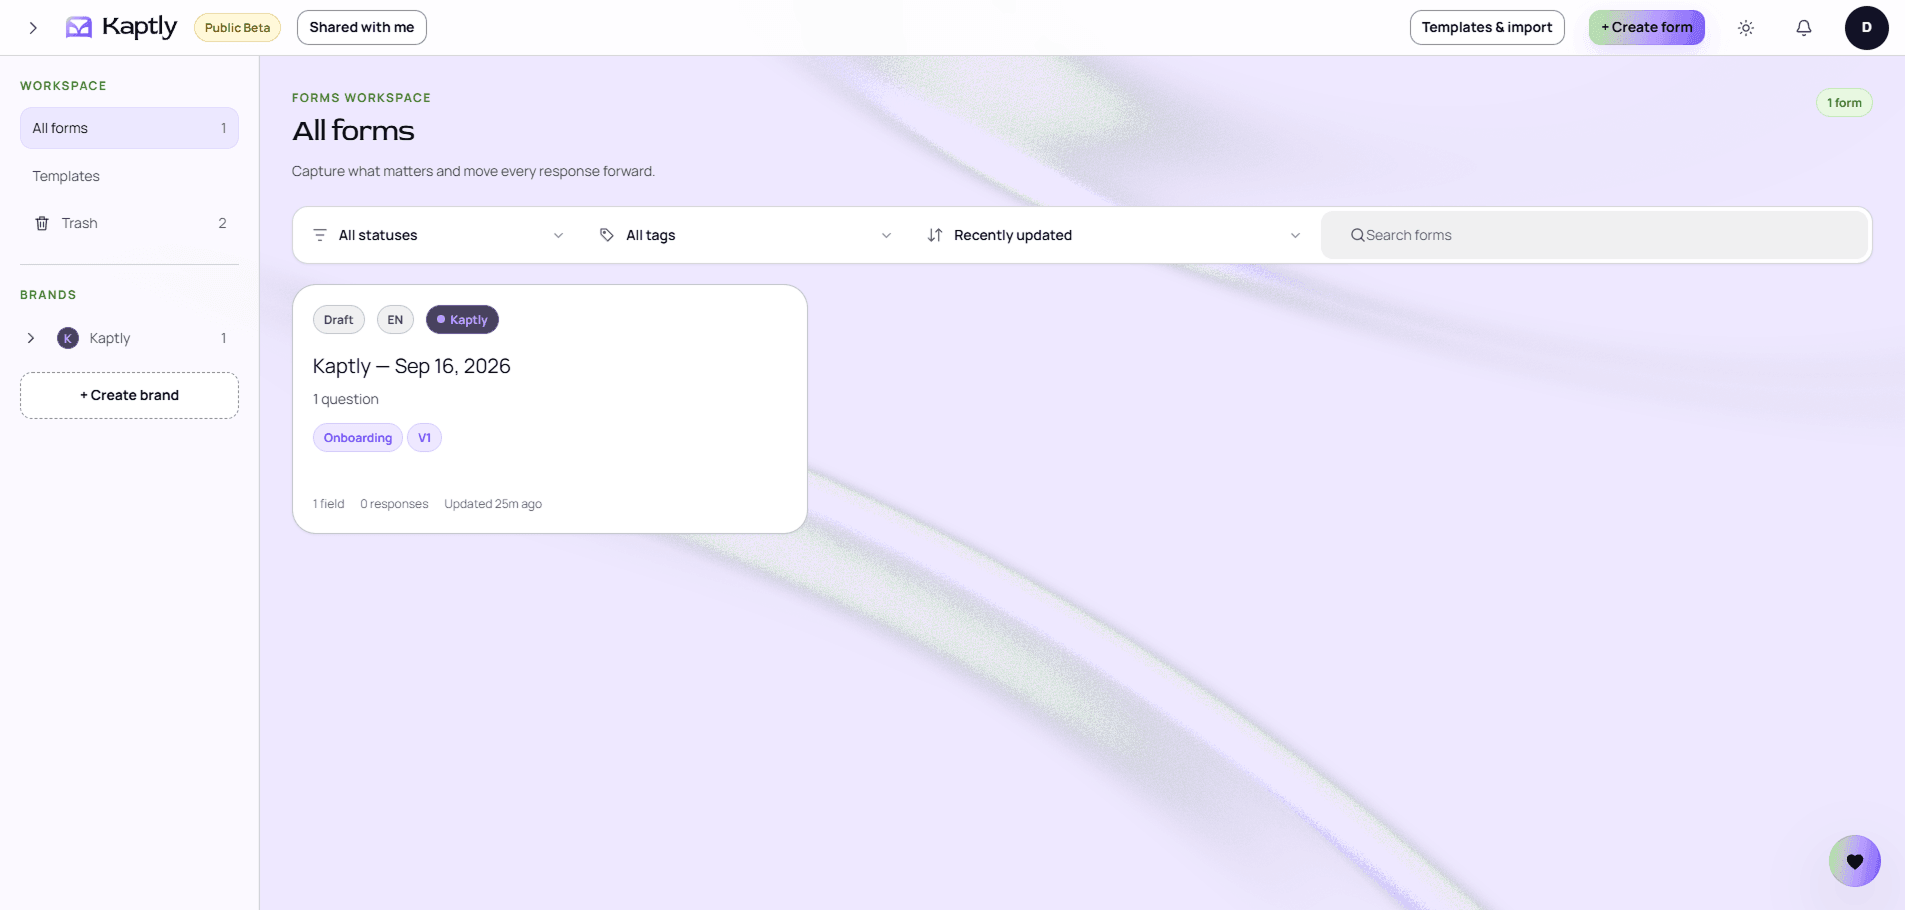Image resolution: width=1905 pixels, height=910 pixels.
Task: Open Templates & import
Action: [x=1487, y=27]
